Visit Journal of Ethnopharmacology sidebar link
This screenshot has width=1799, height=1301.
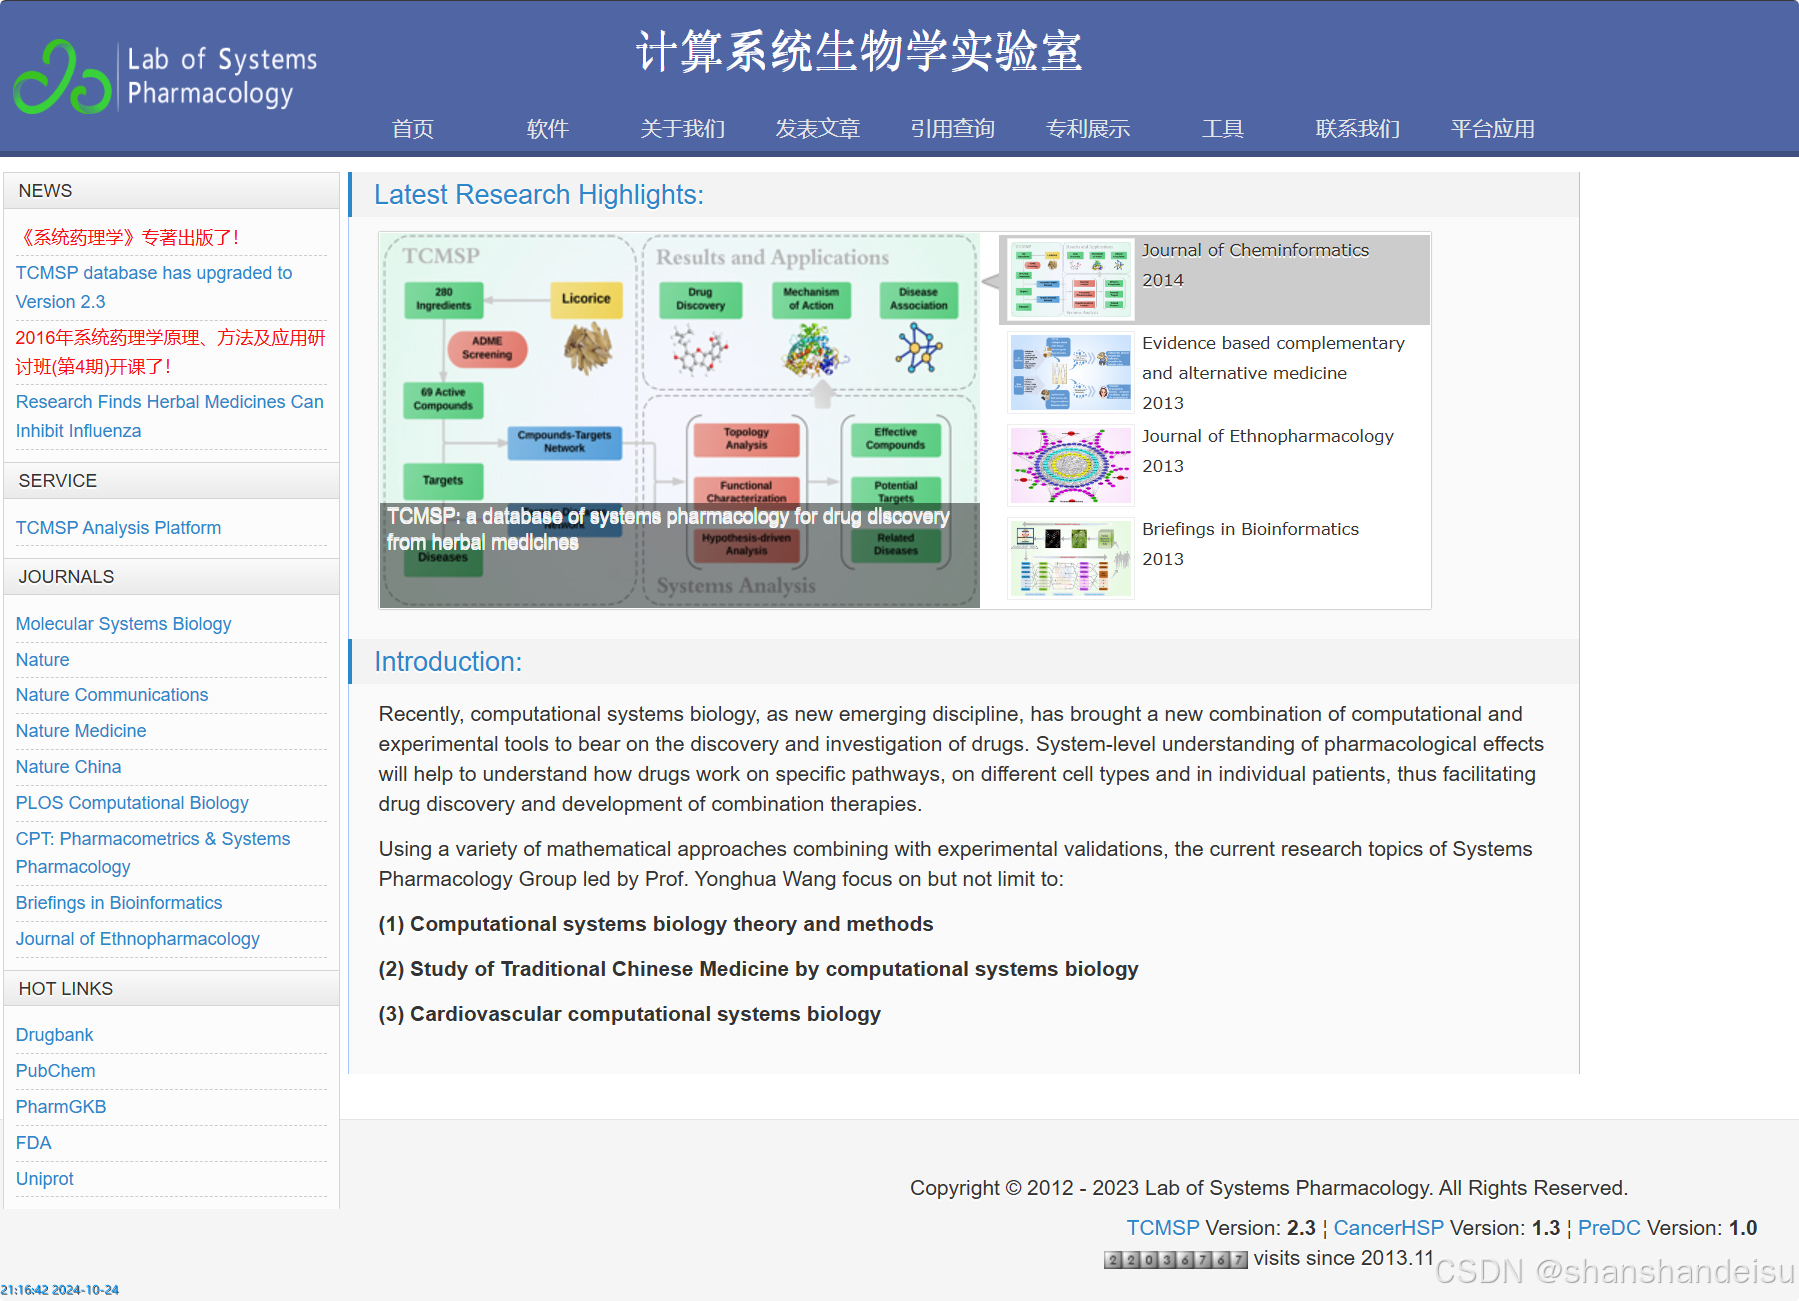point(137,939)
